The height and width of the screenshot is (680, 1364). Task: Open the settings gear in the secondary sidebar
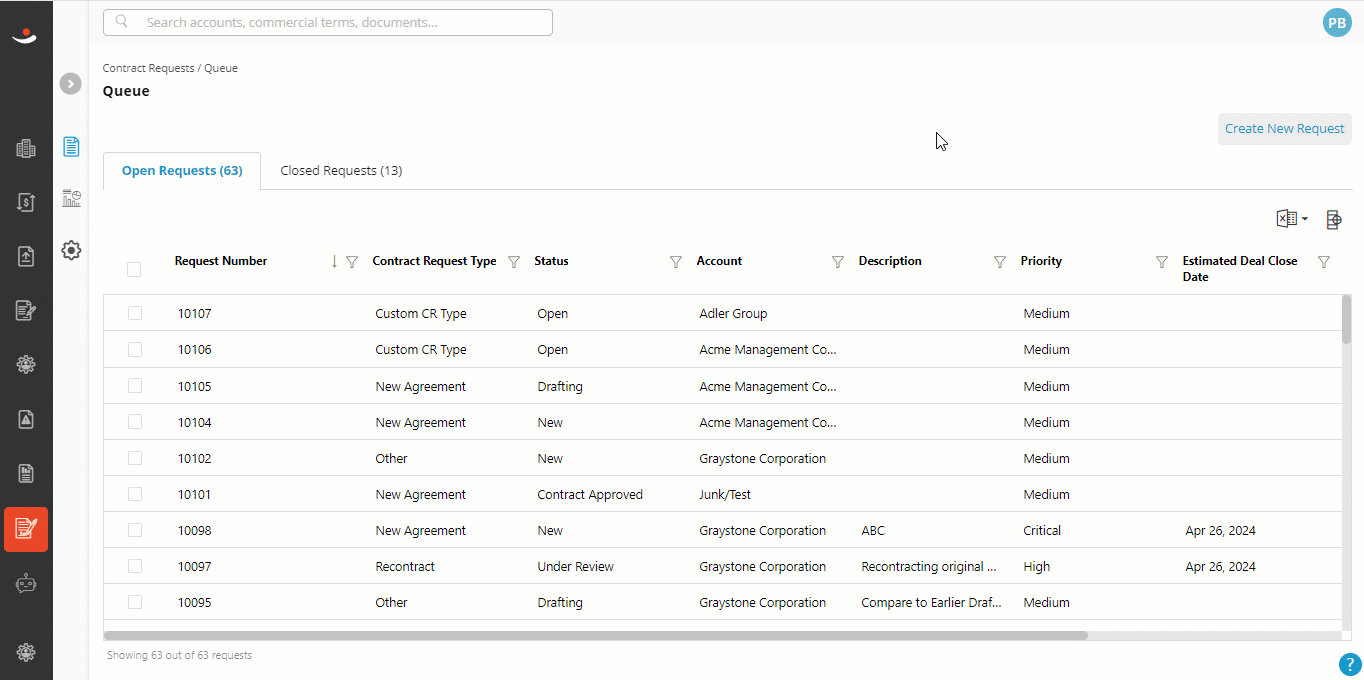71,250
